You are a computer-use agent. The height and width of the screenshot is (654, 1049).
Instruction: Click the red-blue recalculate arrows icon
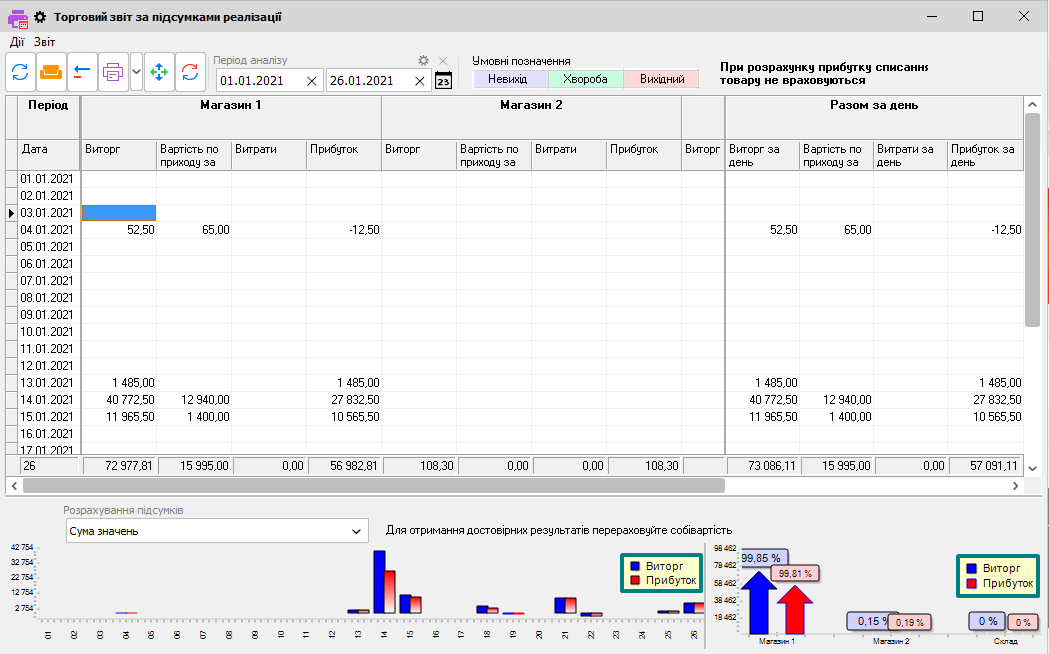pos(190,72)
